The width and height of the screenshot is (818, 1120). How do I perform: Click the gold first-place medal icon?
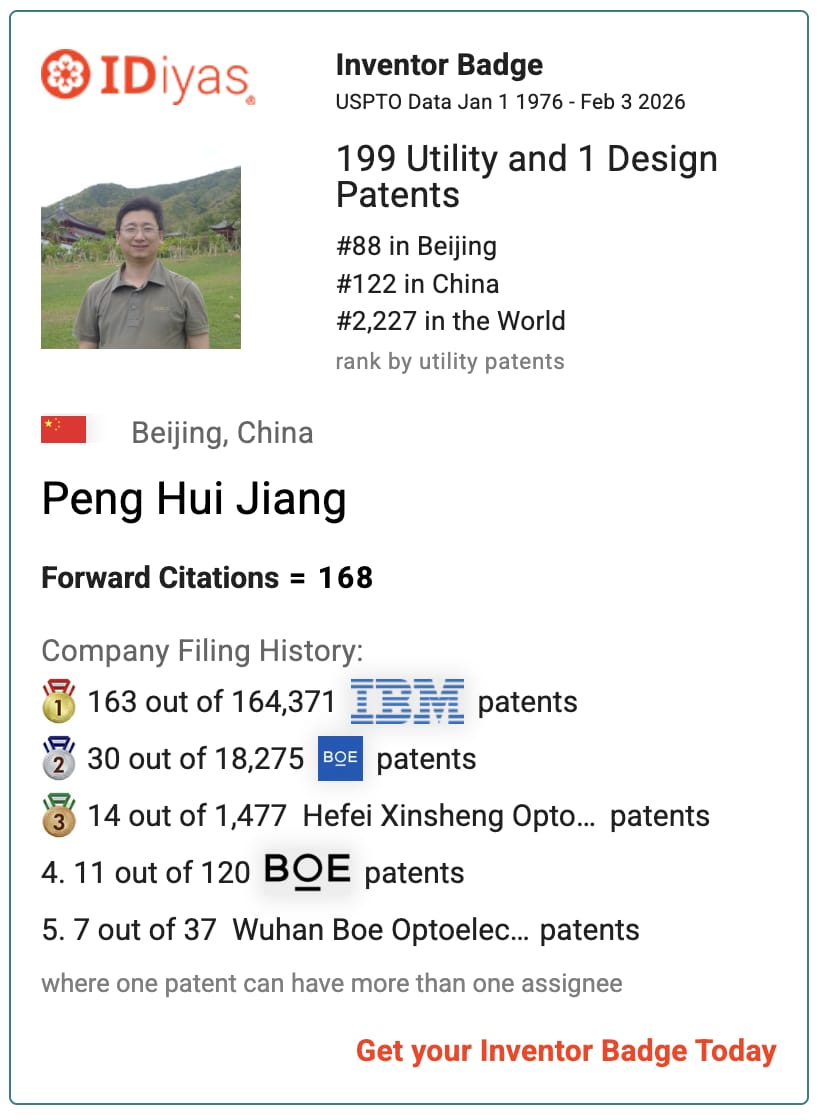point(59,701)
